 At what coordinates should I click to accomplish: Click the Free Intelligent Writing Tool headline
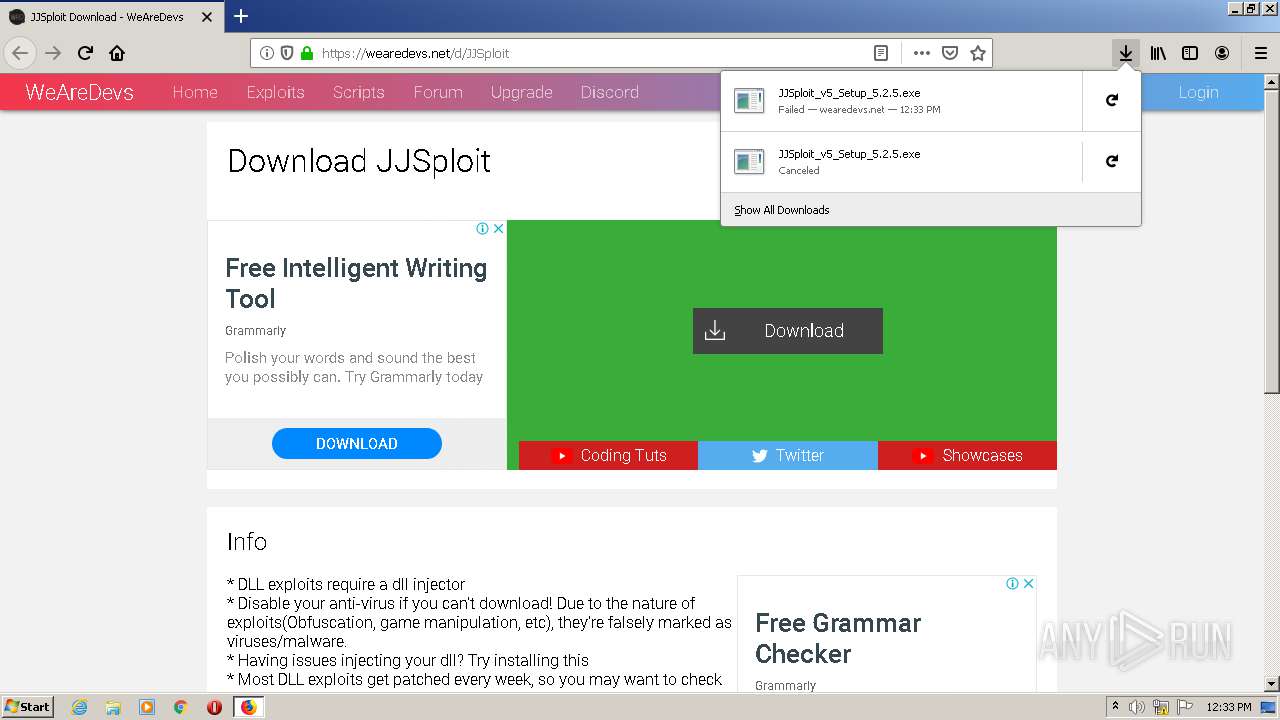356,283
